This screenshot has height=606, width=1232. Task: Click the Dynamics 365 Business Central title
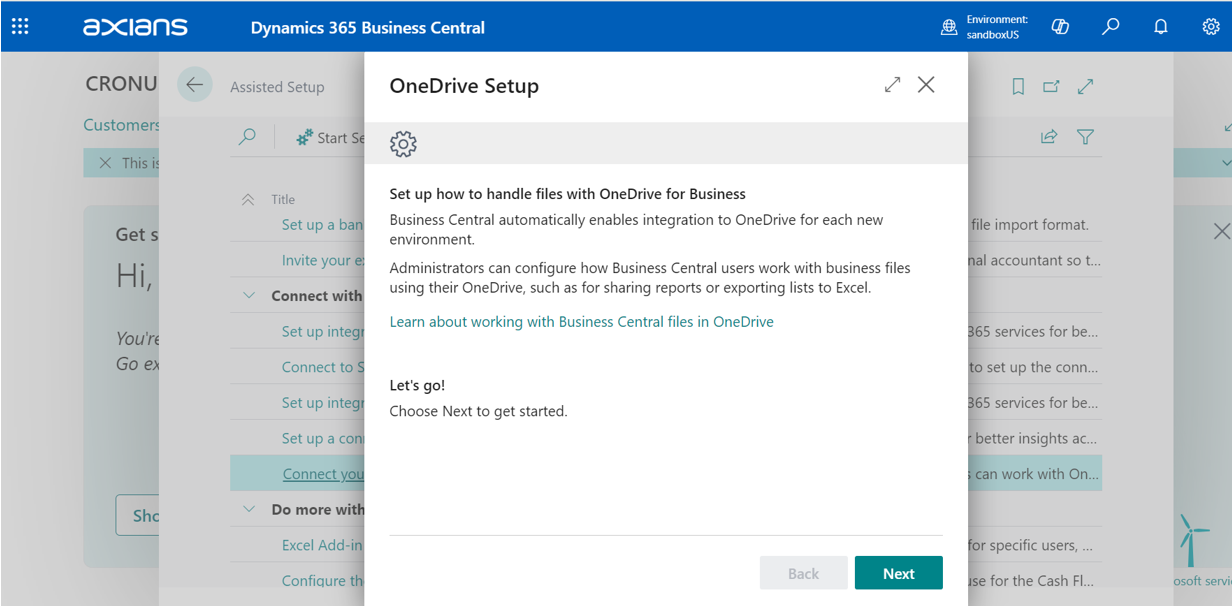(367, 28)
